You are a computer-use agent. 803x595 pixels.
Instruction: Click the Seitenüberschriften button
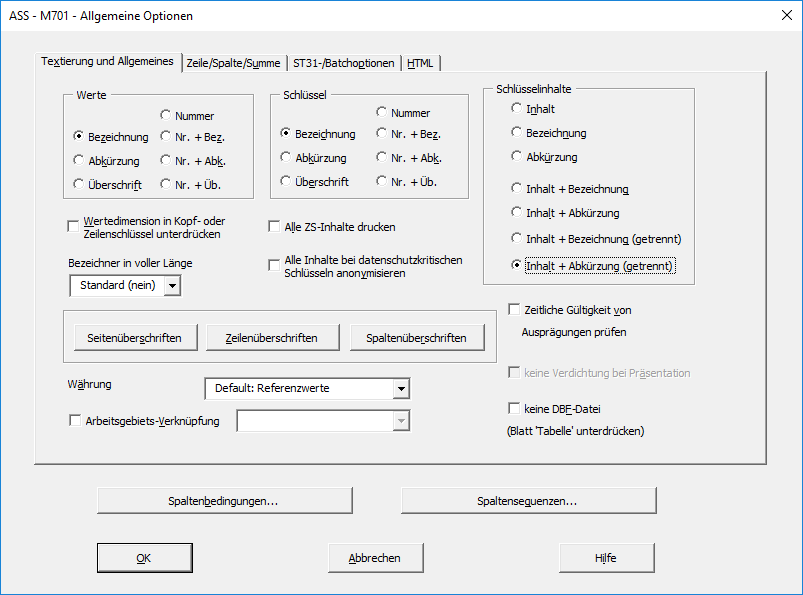point(136,337)
